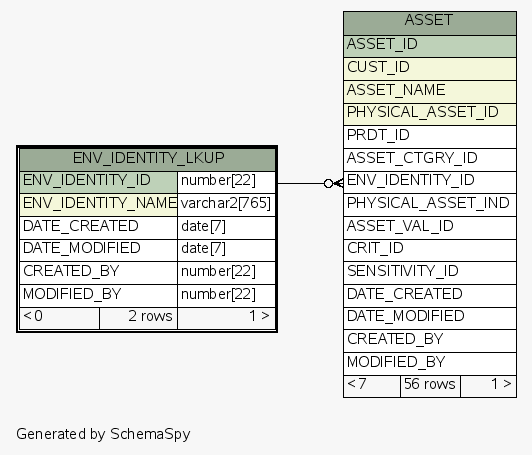This screenshot has height=455, width=532.
Task: Click ASSET's '1 >' children indicator
Action: 489,386
